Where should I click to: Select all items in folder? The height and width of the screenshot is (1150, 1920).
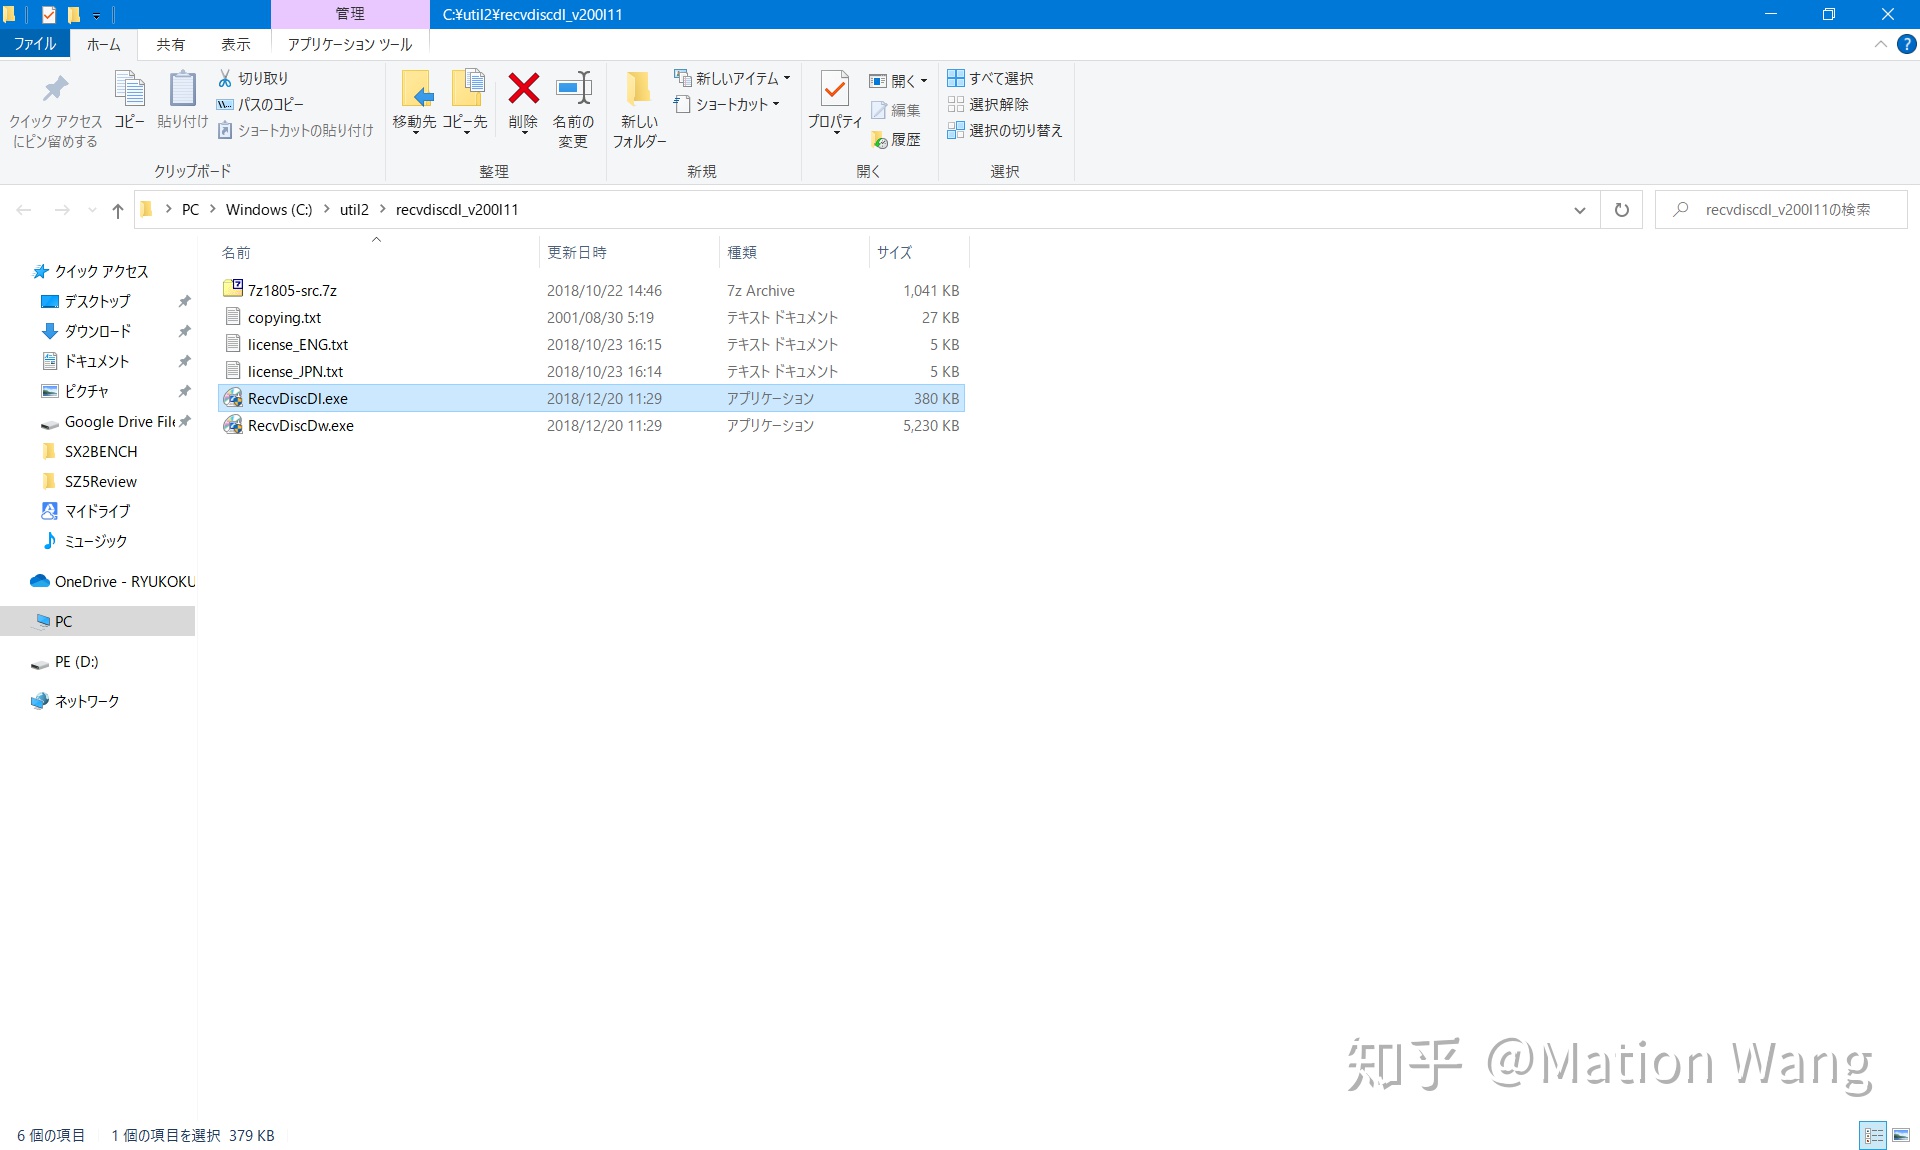(991, 78)
